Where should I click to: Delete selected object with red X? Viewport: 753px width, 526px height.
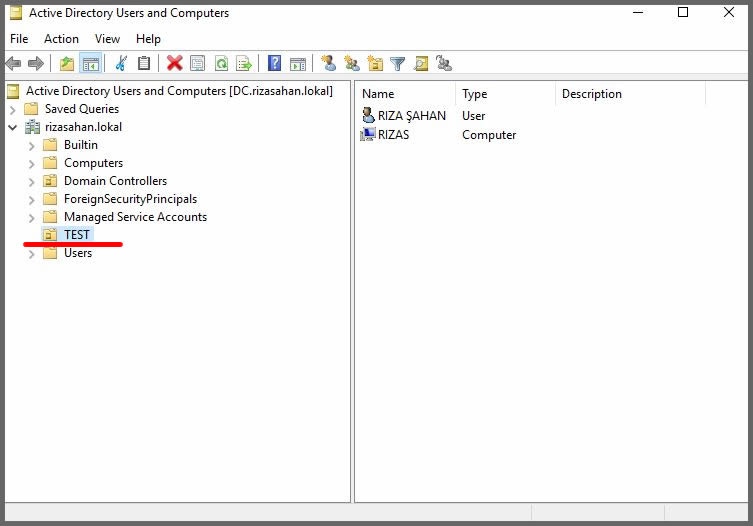click(174, 63)
